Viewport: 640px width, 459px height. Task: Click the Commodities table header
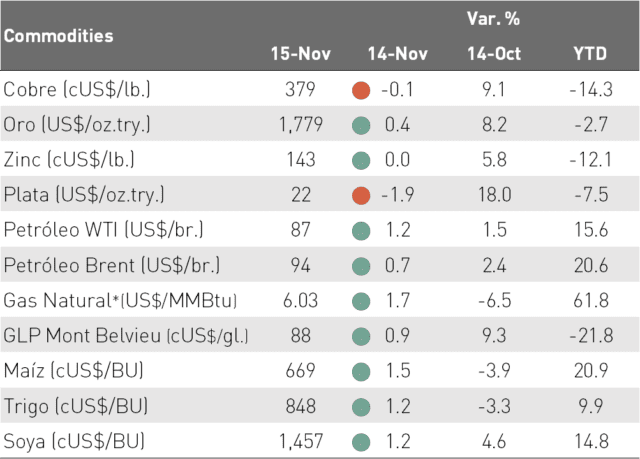click(x=58, y=36)
